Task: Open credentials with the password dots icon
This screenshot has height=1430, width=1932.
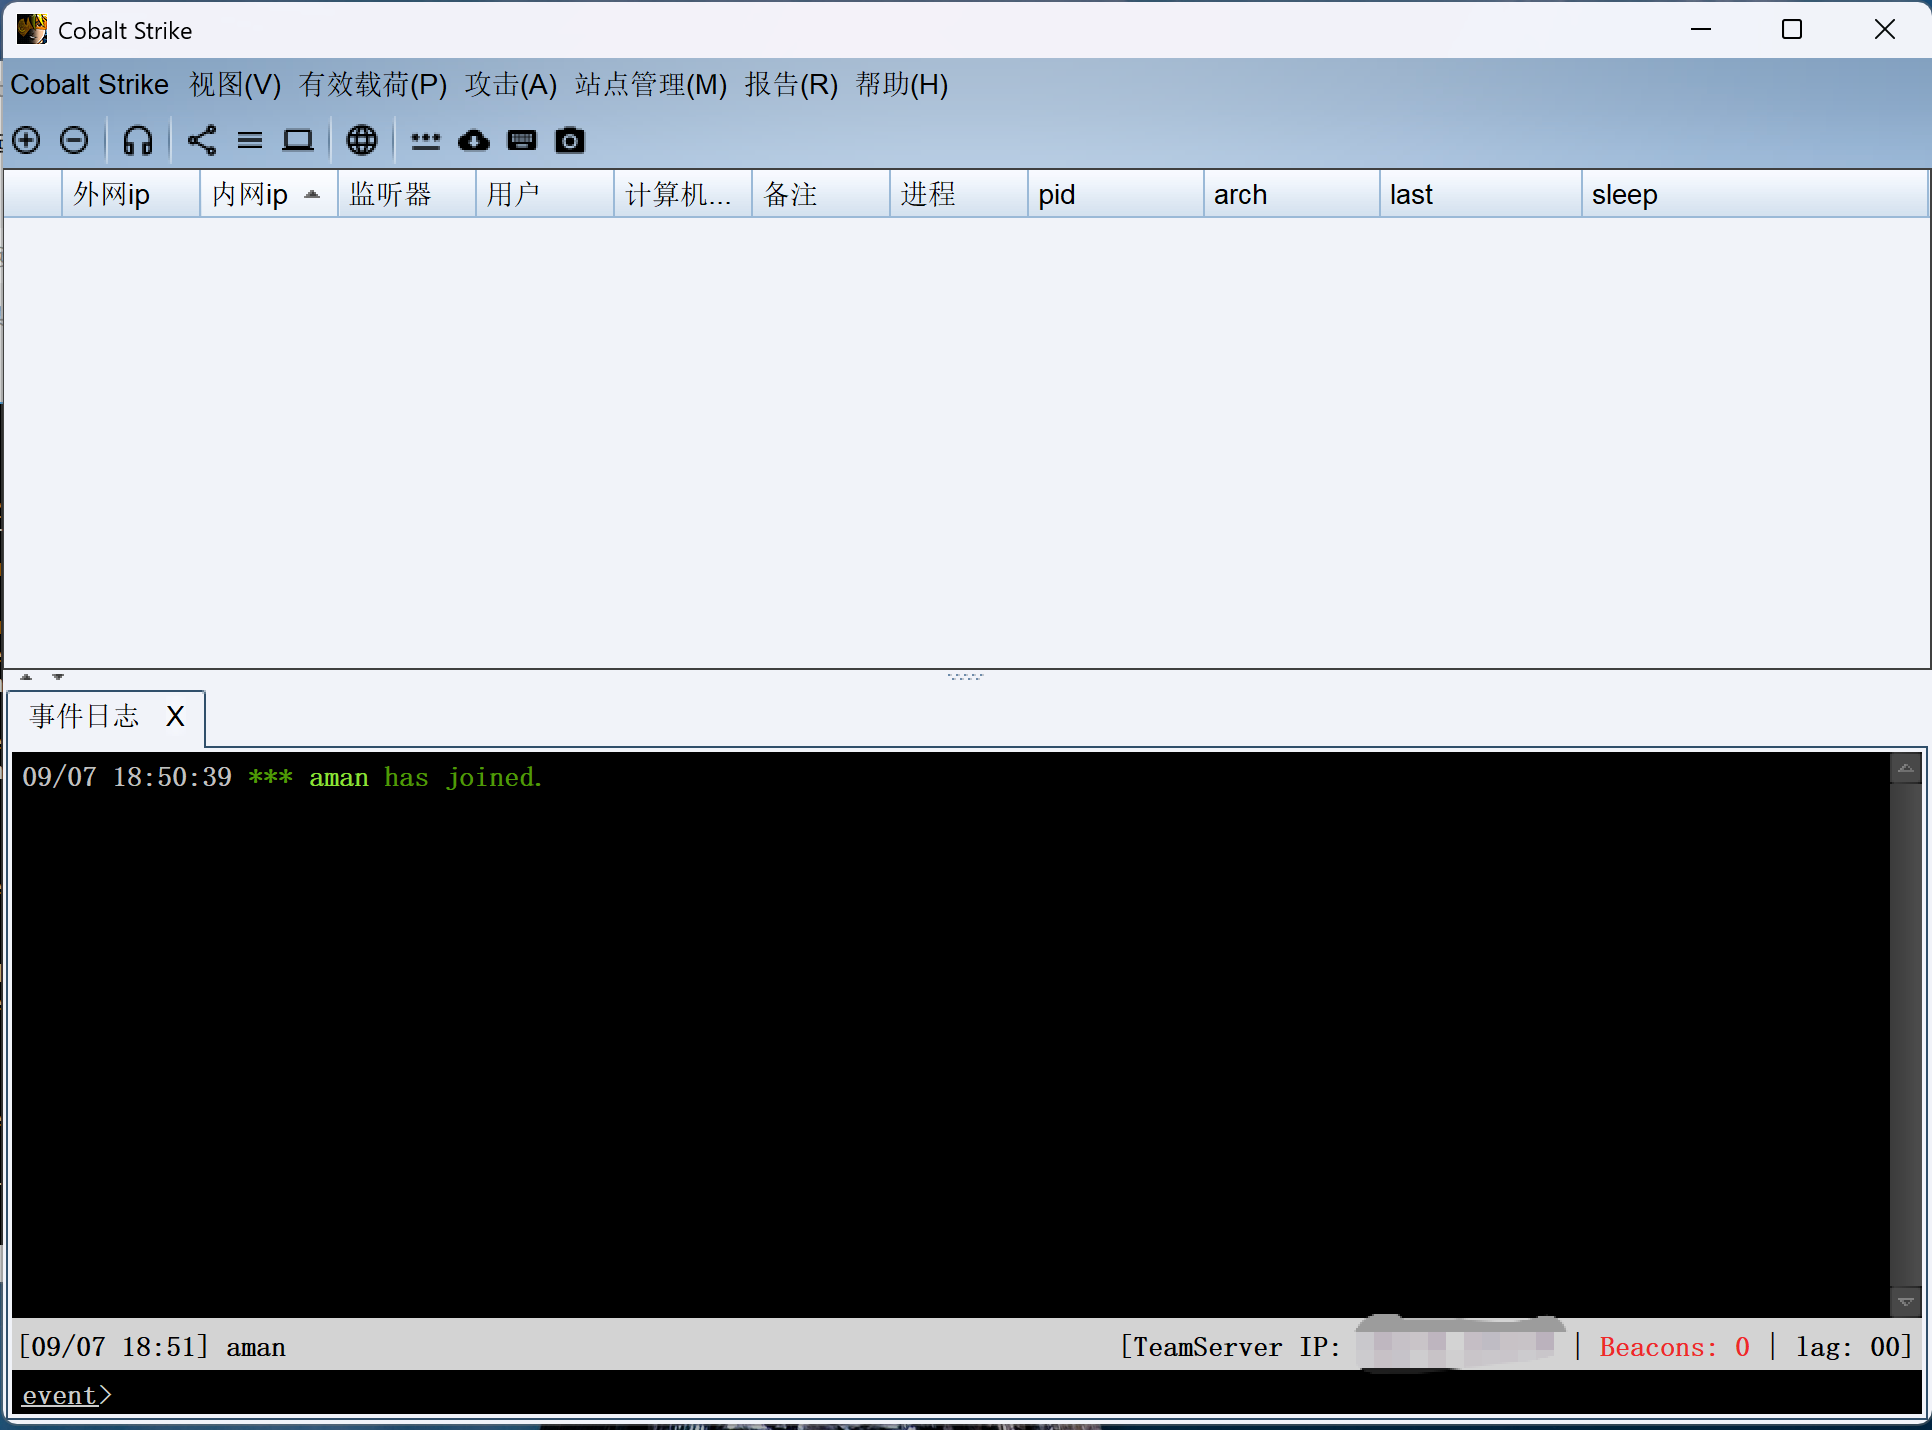Action: [x=426, y=140]
